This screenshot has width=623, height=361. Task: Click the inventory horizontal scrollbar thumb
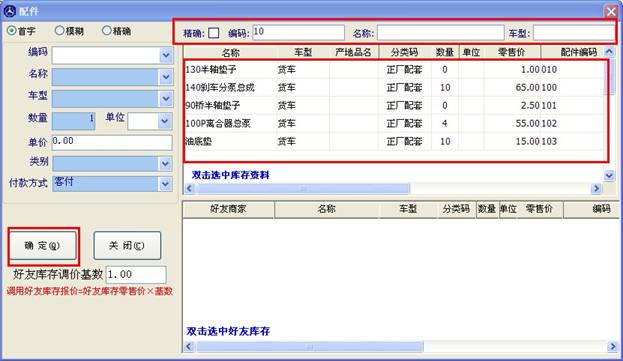[304, 188]
